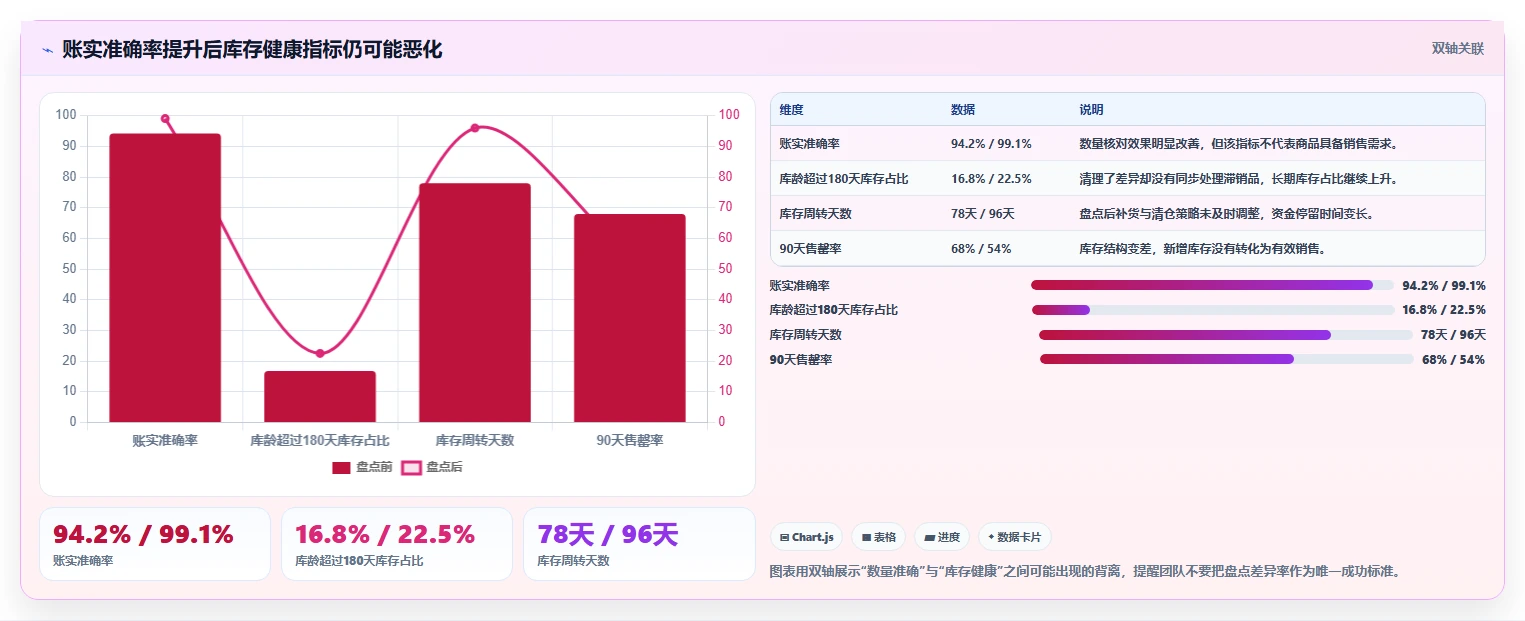Click the 16.8% / 22.5% table value
The image size is (1525, 621).
point(991,179)
